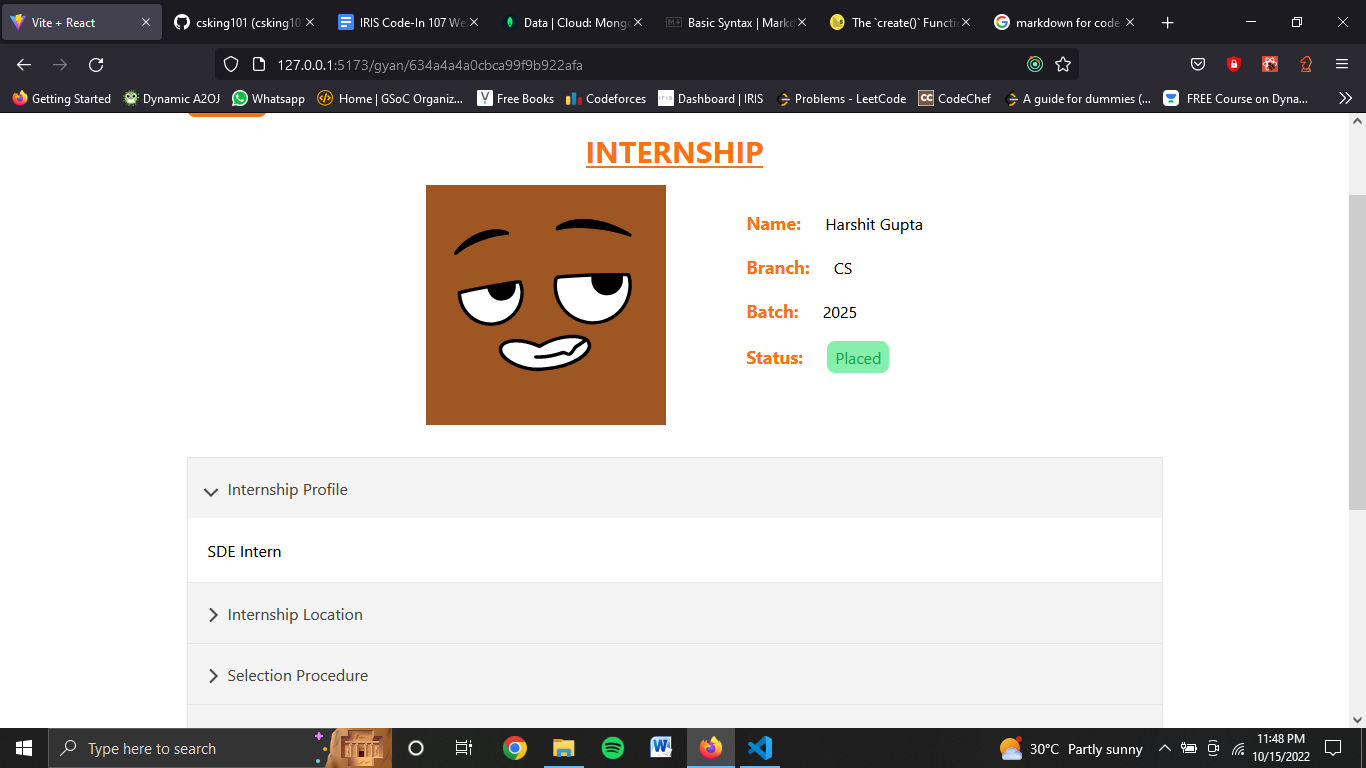The width and height of the screenshot is (1366, 768).
Task: Open File Explorer from the taskbar
Action: [564, 748]
